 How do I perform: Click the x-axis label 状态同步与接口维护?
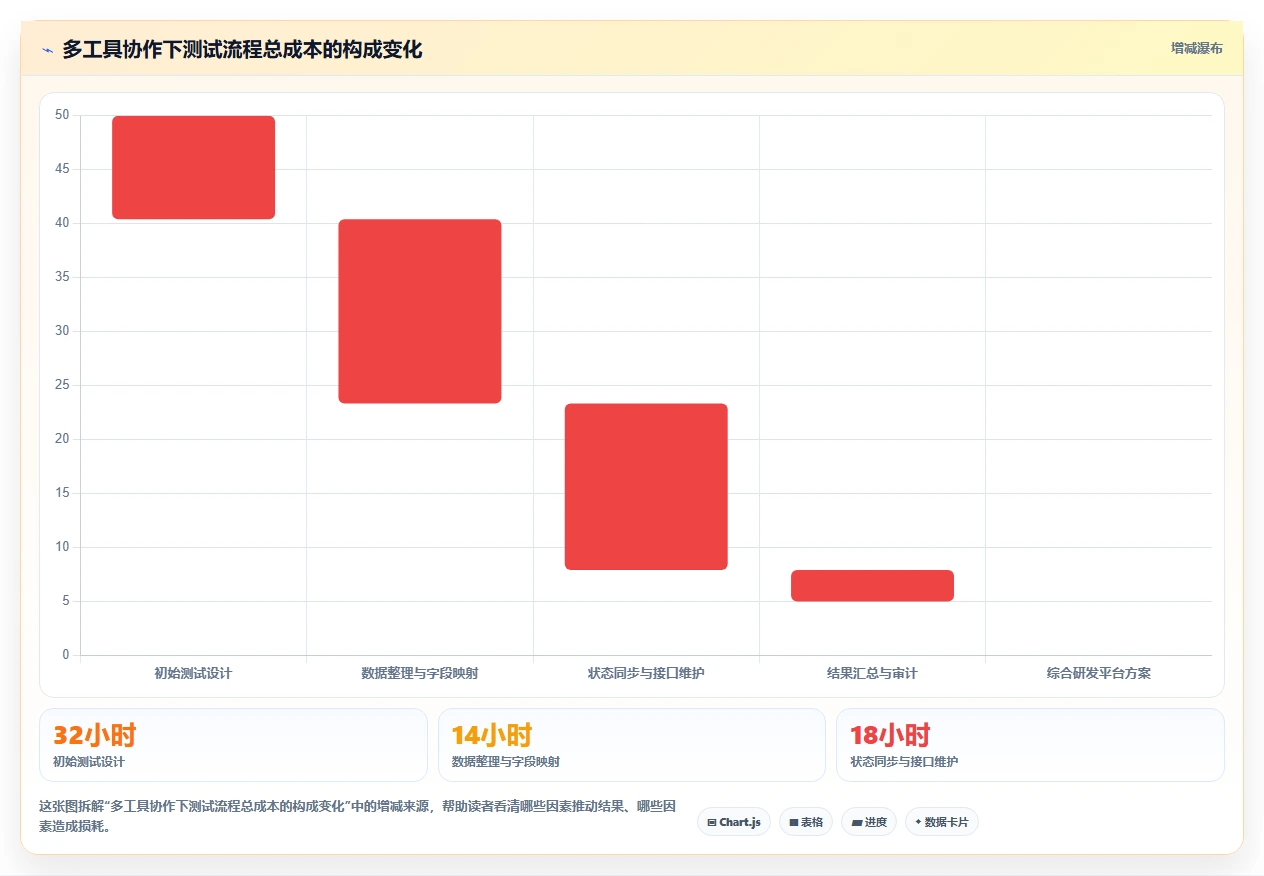point(646,673)
